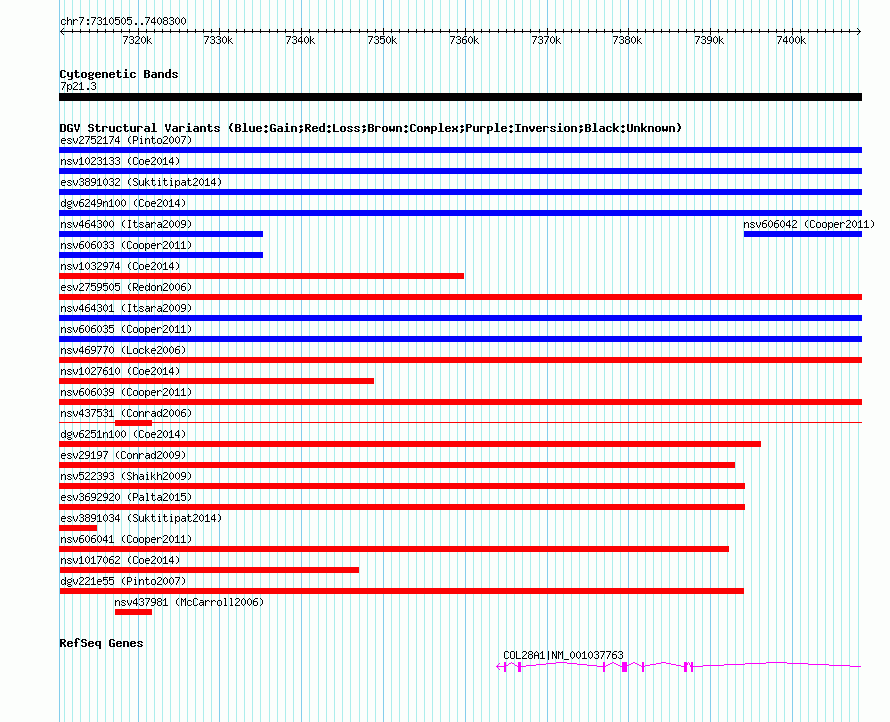Click esv3891034 (Suktitipat2014) label
The width and height of the screenshot is (890, 722).
point(141,518)
